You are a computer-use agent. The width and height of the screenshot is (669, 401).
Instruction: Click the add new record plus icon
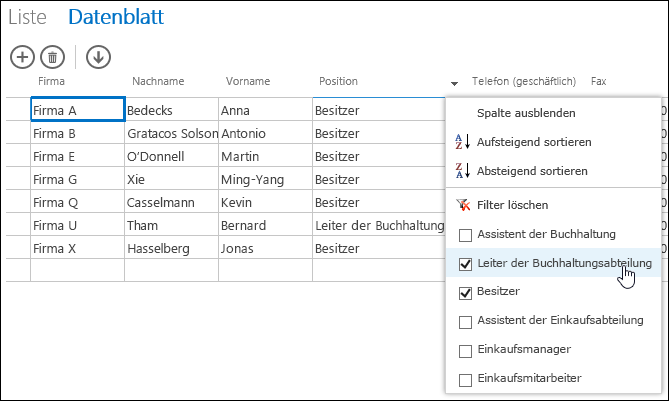(x=22, y=57)
